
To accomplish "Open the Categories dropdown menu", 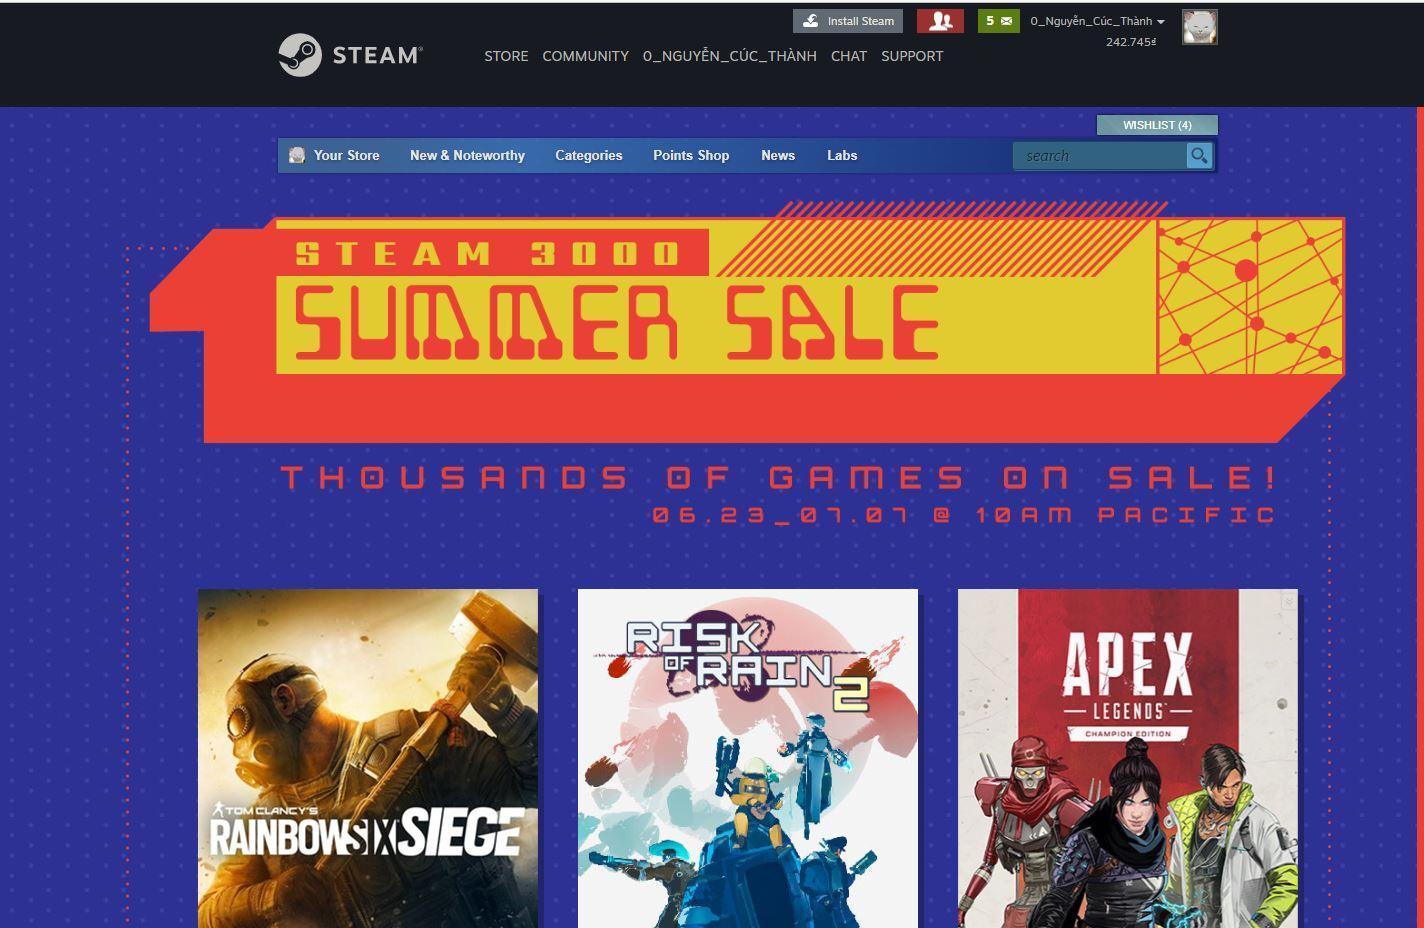I will point(589,155).
